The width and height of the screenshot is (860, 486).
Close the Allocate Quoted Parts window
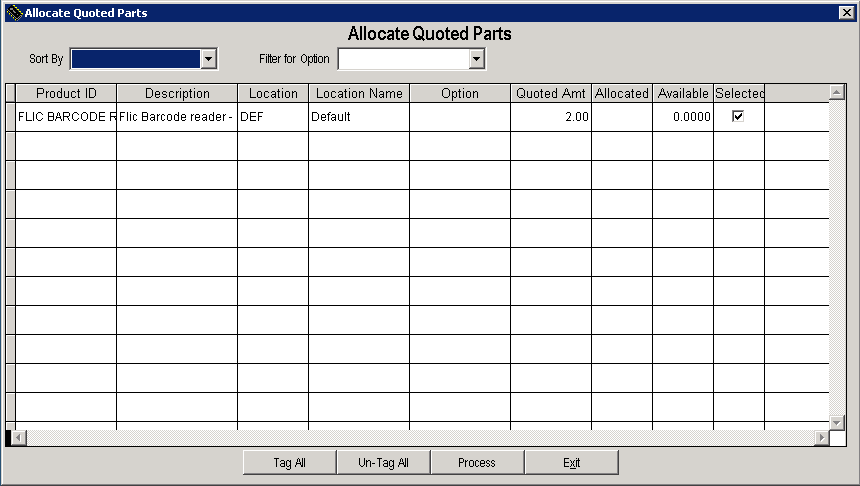(846, 12)
